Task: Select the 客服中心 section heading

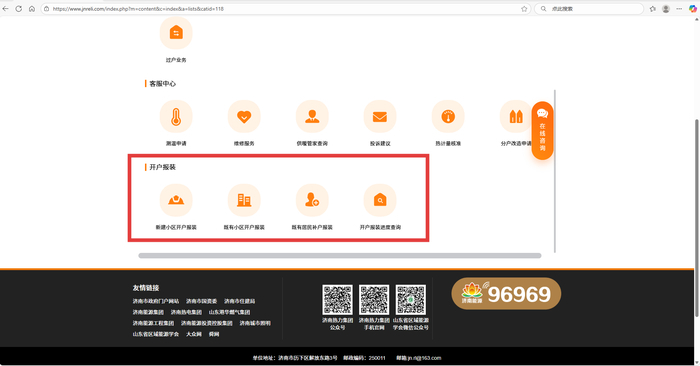Action: pos(162,83)
